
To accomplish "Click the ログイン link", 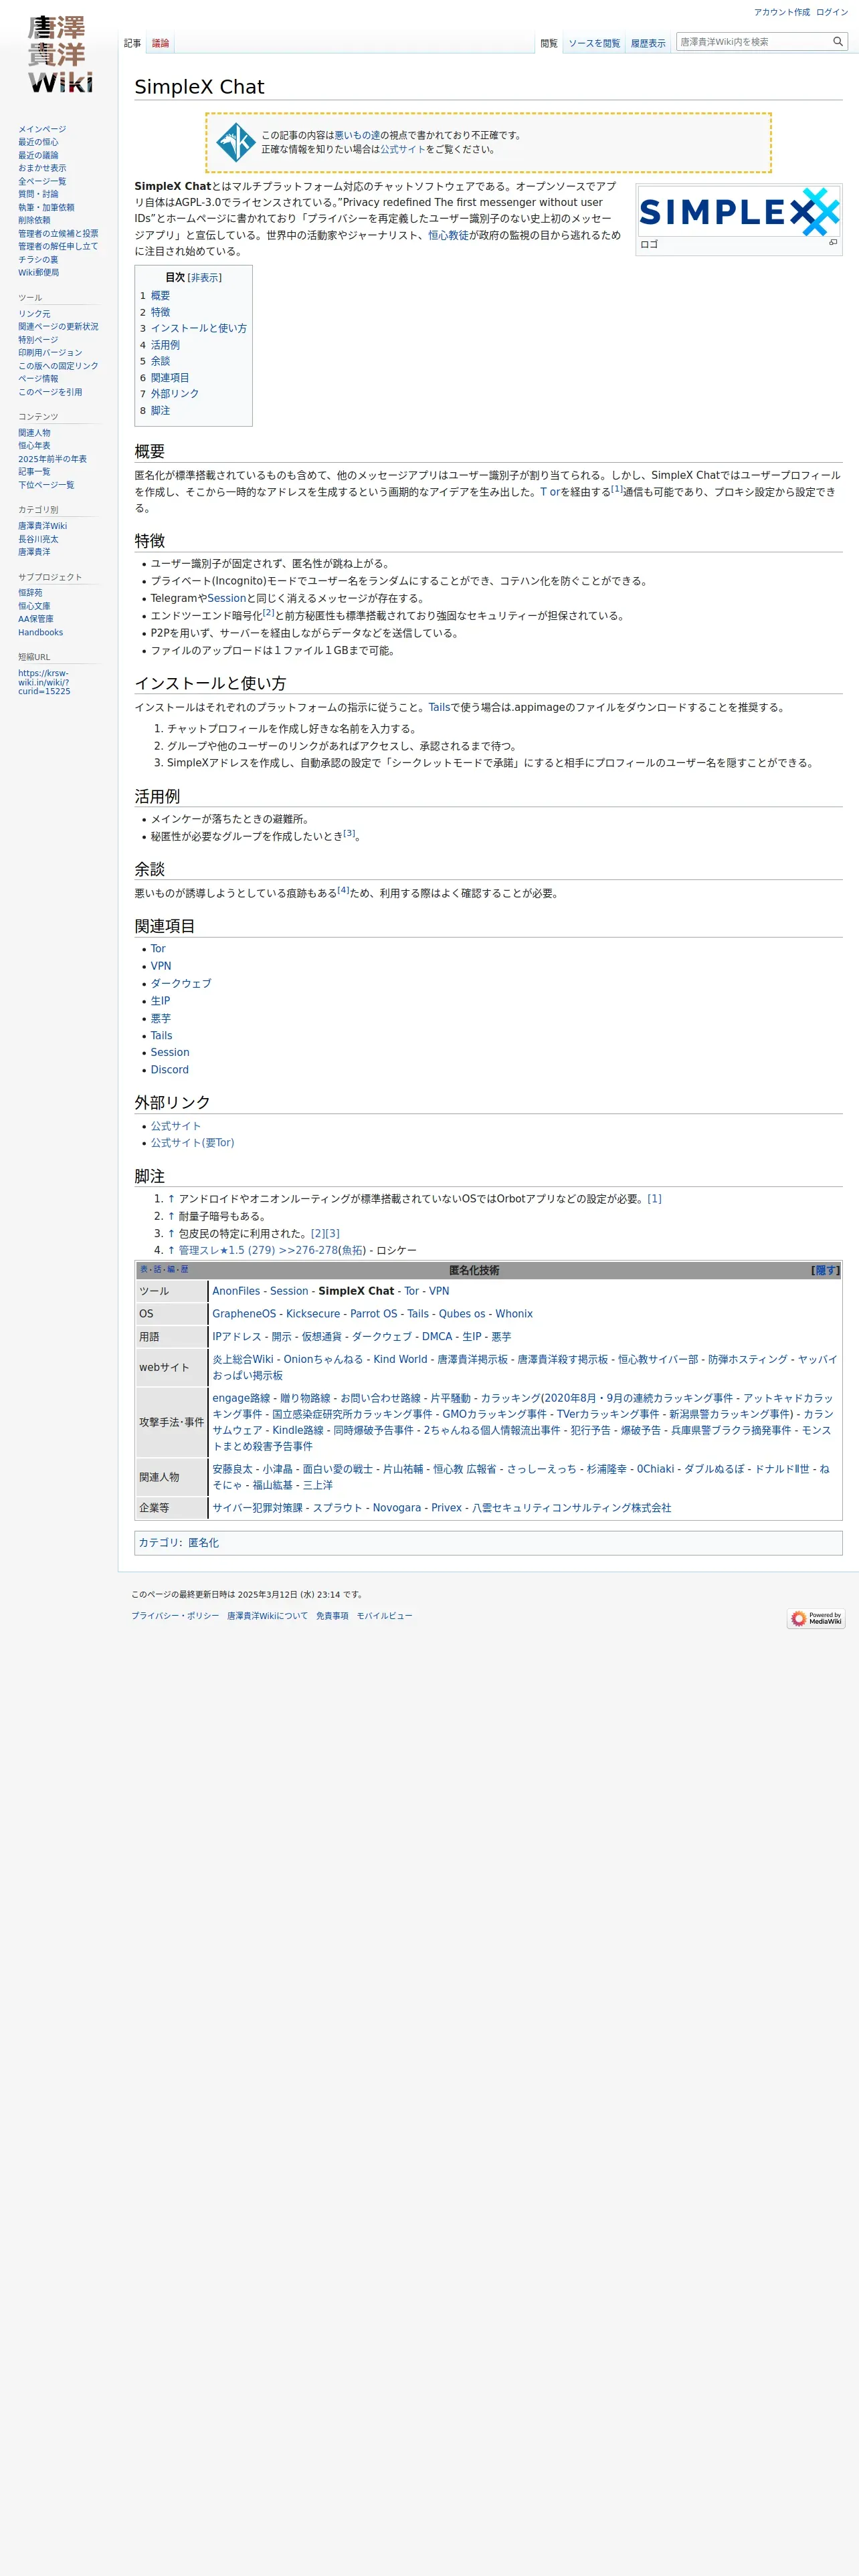I will pos(832,12).
